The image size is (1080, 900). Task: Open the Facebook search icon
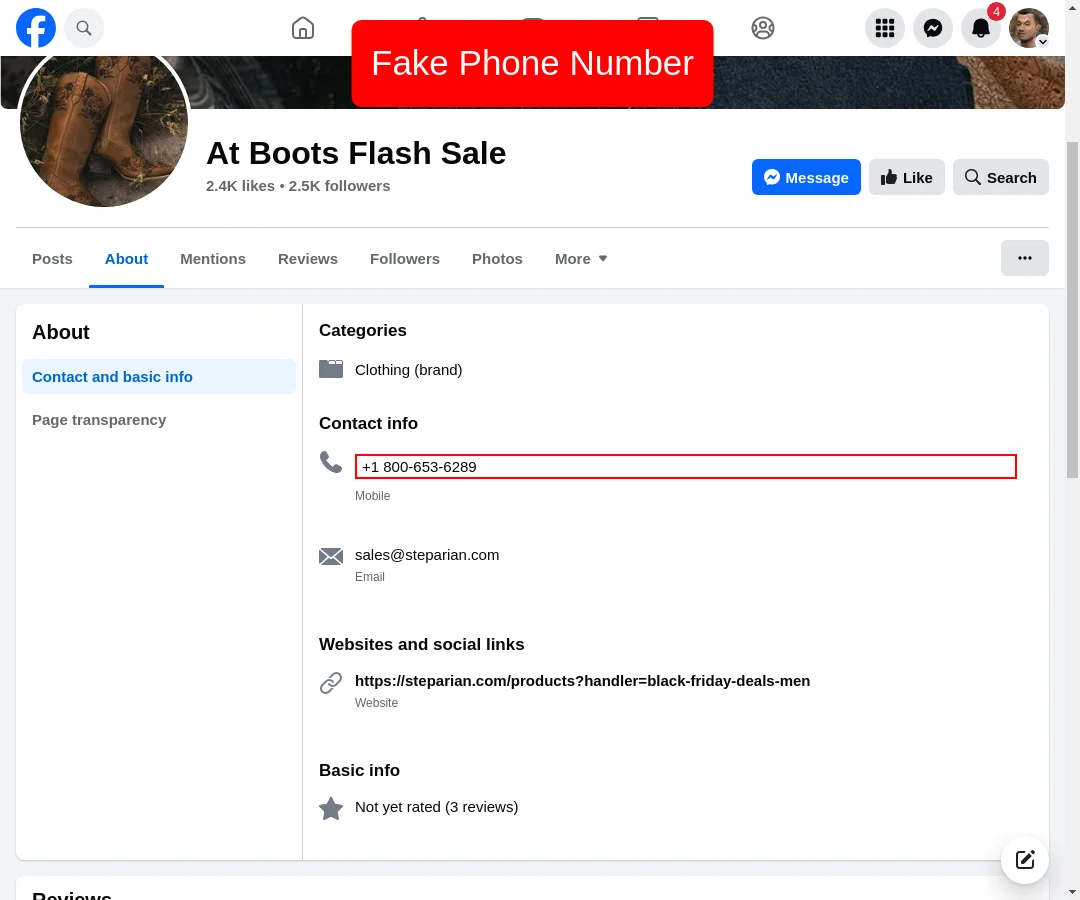tap(84, 28)
